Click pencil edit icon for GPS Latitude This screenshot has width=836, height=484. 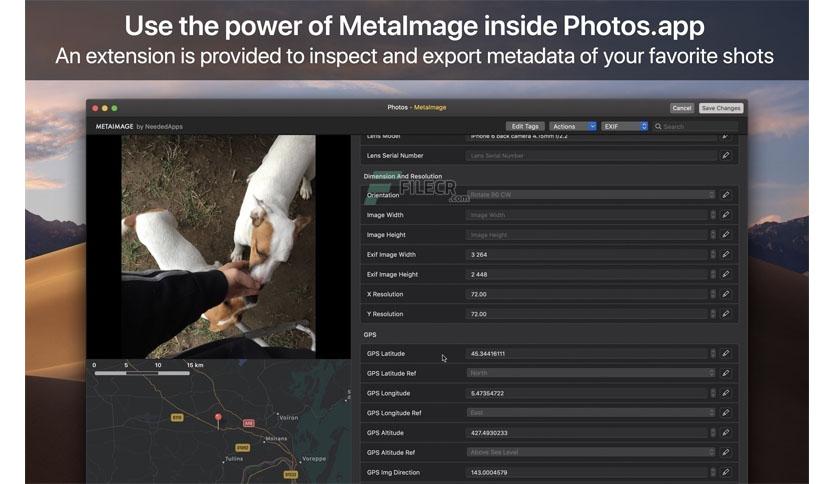click(x=726, y=353)
